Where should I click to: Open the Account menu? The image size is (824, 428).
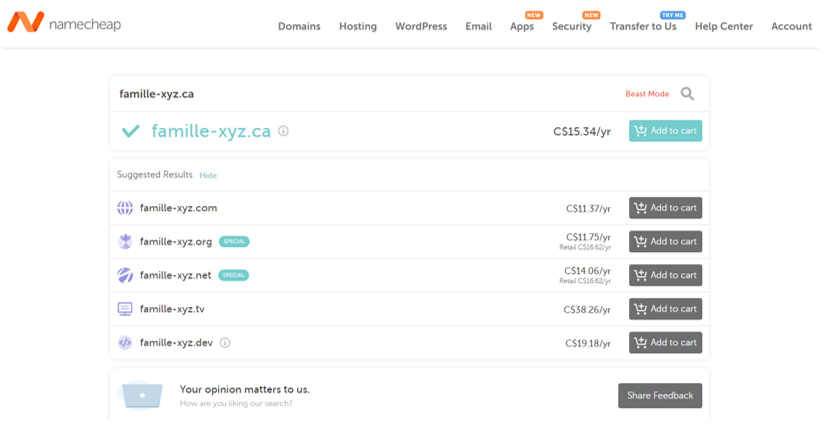click(x=791, y=26)
